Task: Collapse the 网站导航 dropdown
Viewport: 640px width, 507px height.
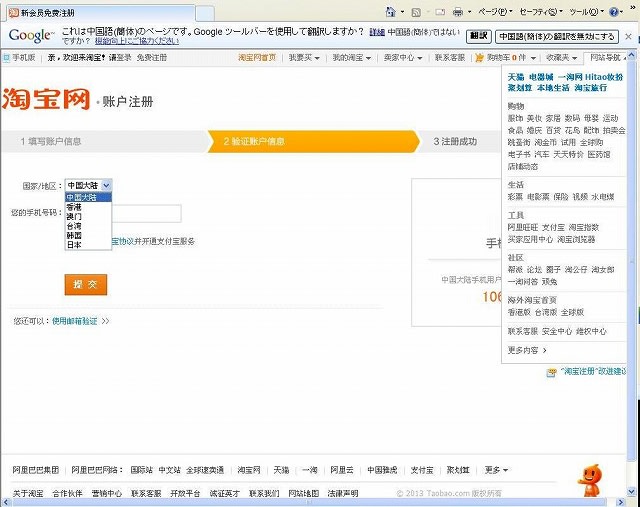Action: [x=607, y=58]
